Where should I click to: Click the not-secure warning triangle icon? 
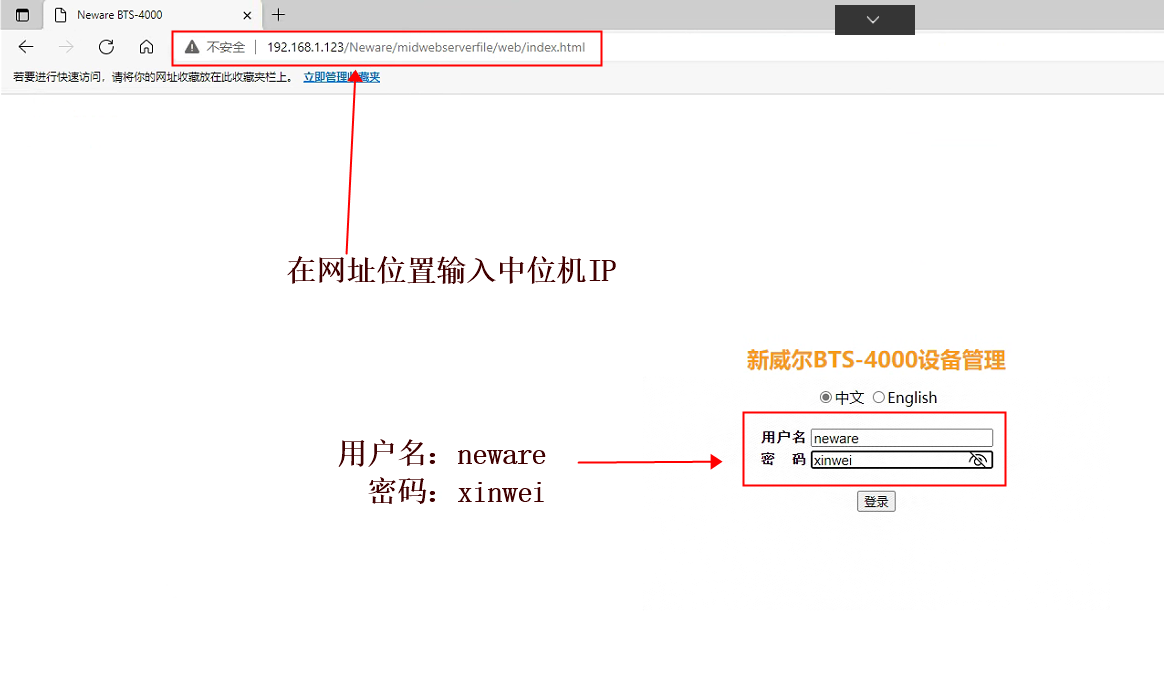coord(192,47)
